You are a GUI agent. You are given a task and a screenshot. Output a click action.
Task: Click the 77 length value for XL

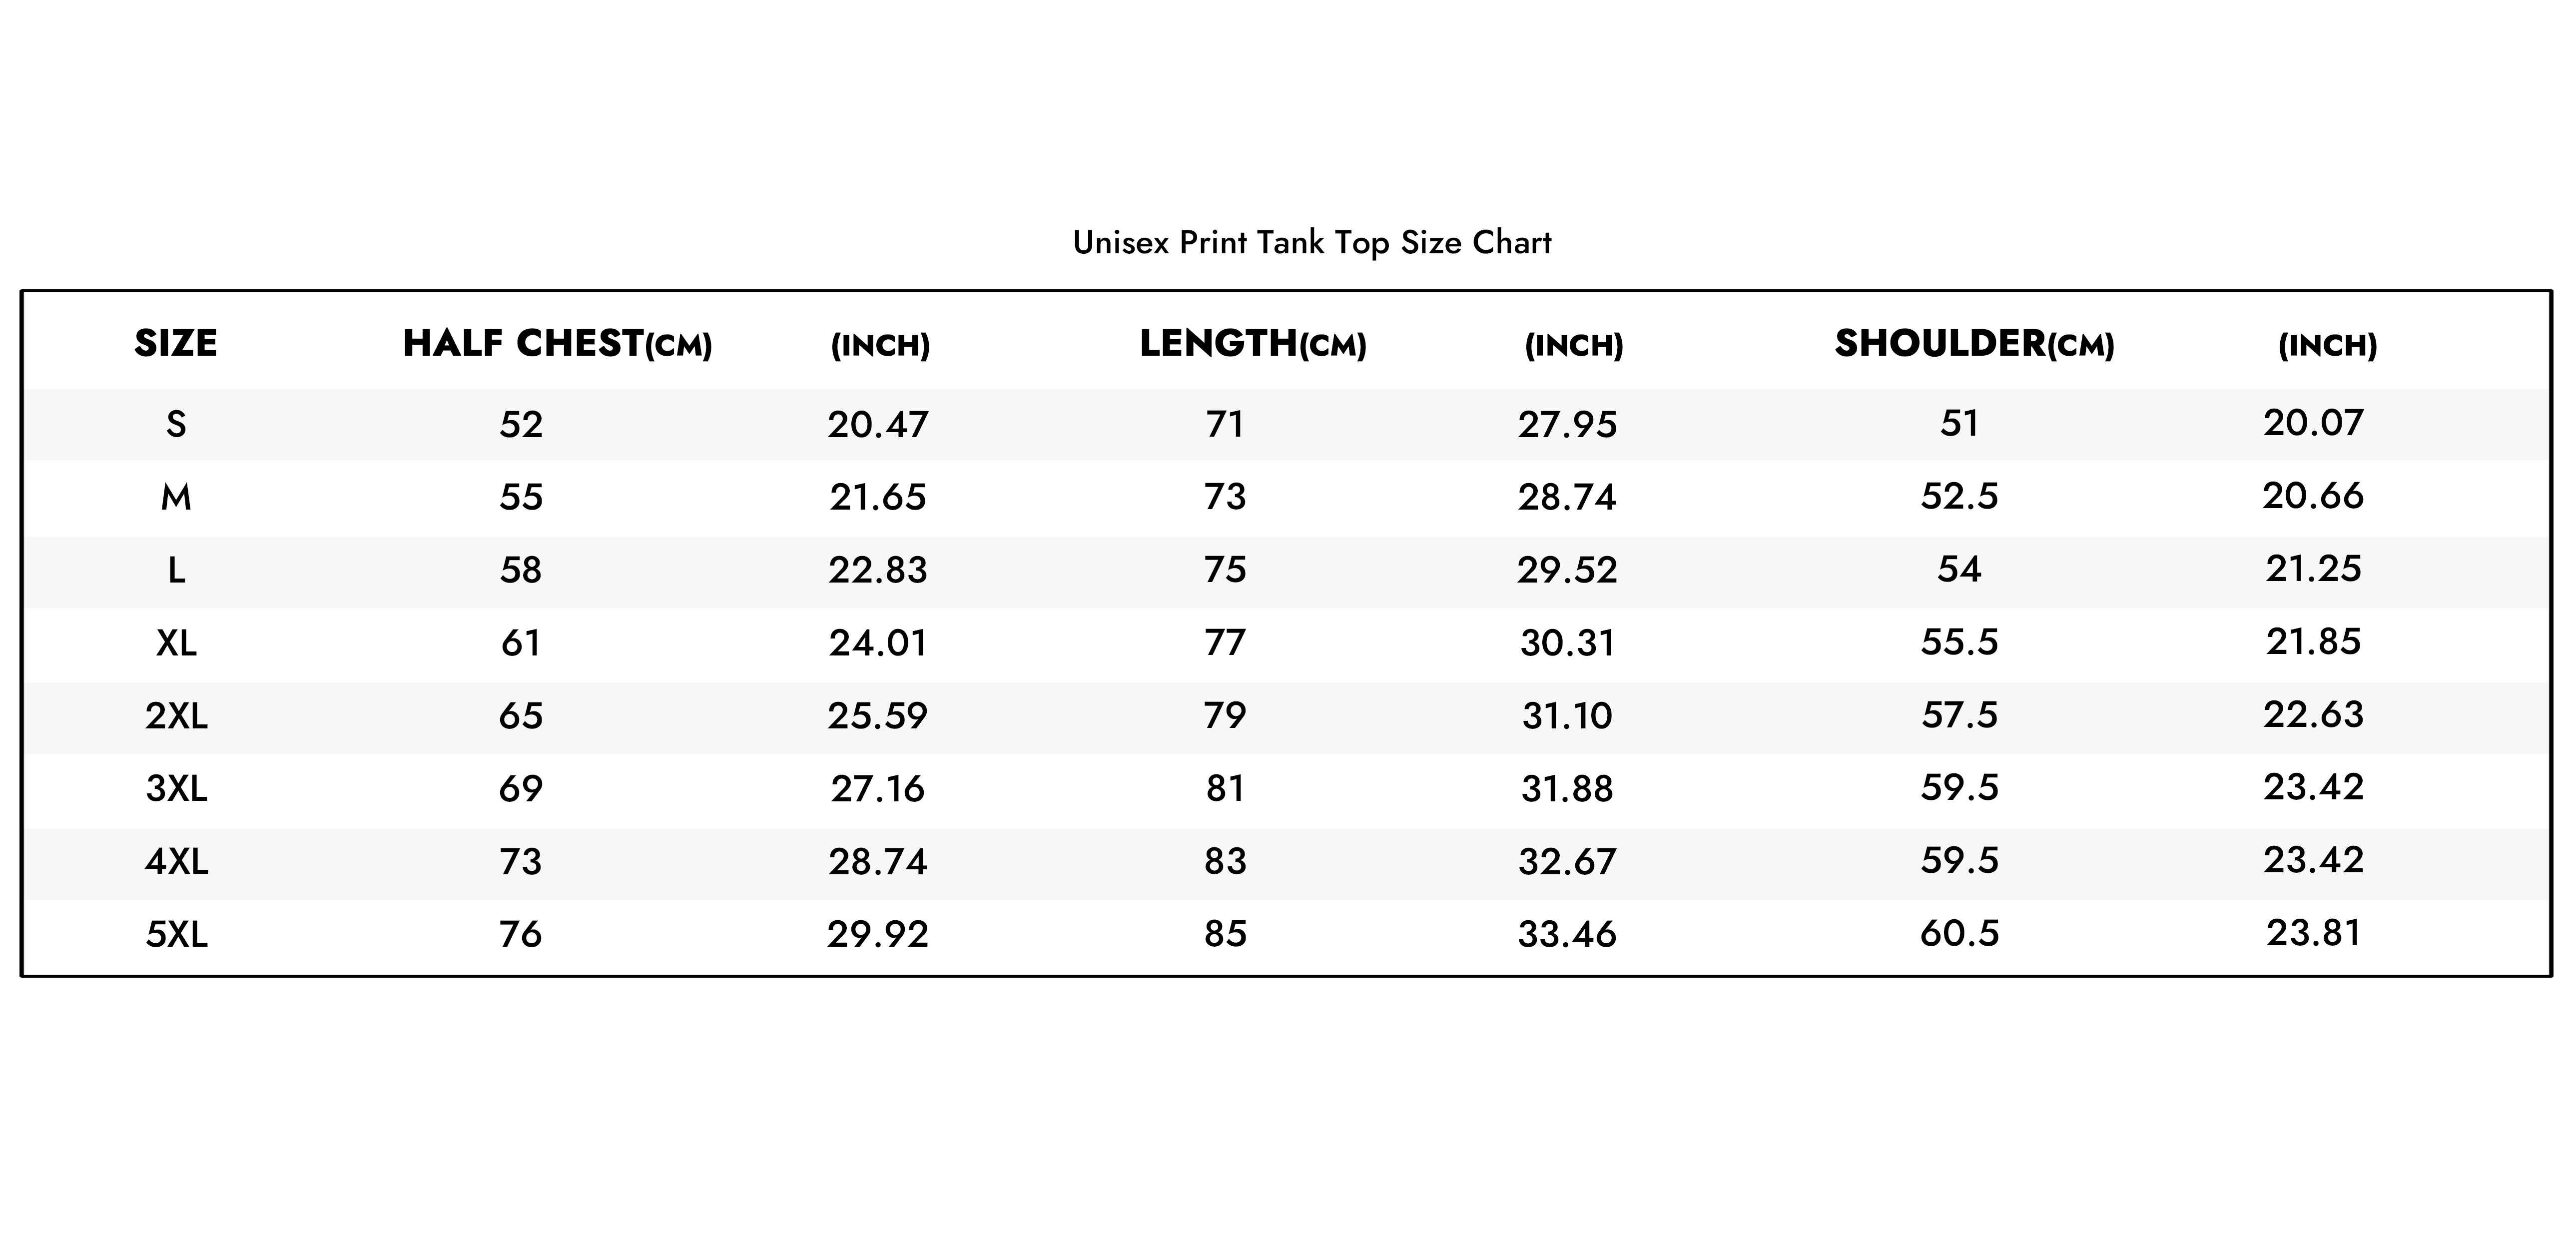pyautogui.click(x=1225, y=642)
